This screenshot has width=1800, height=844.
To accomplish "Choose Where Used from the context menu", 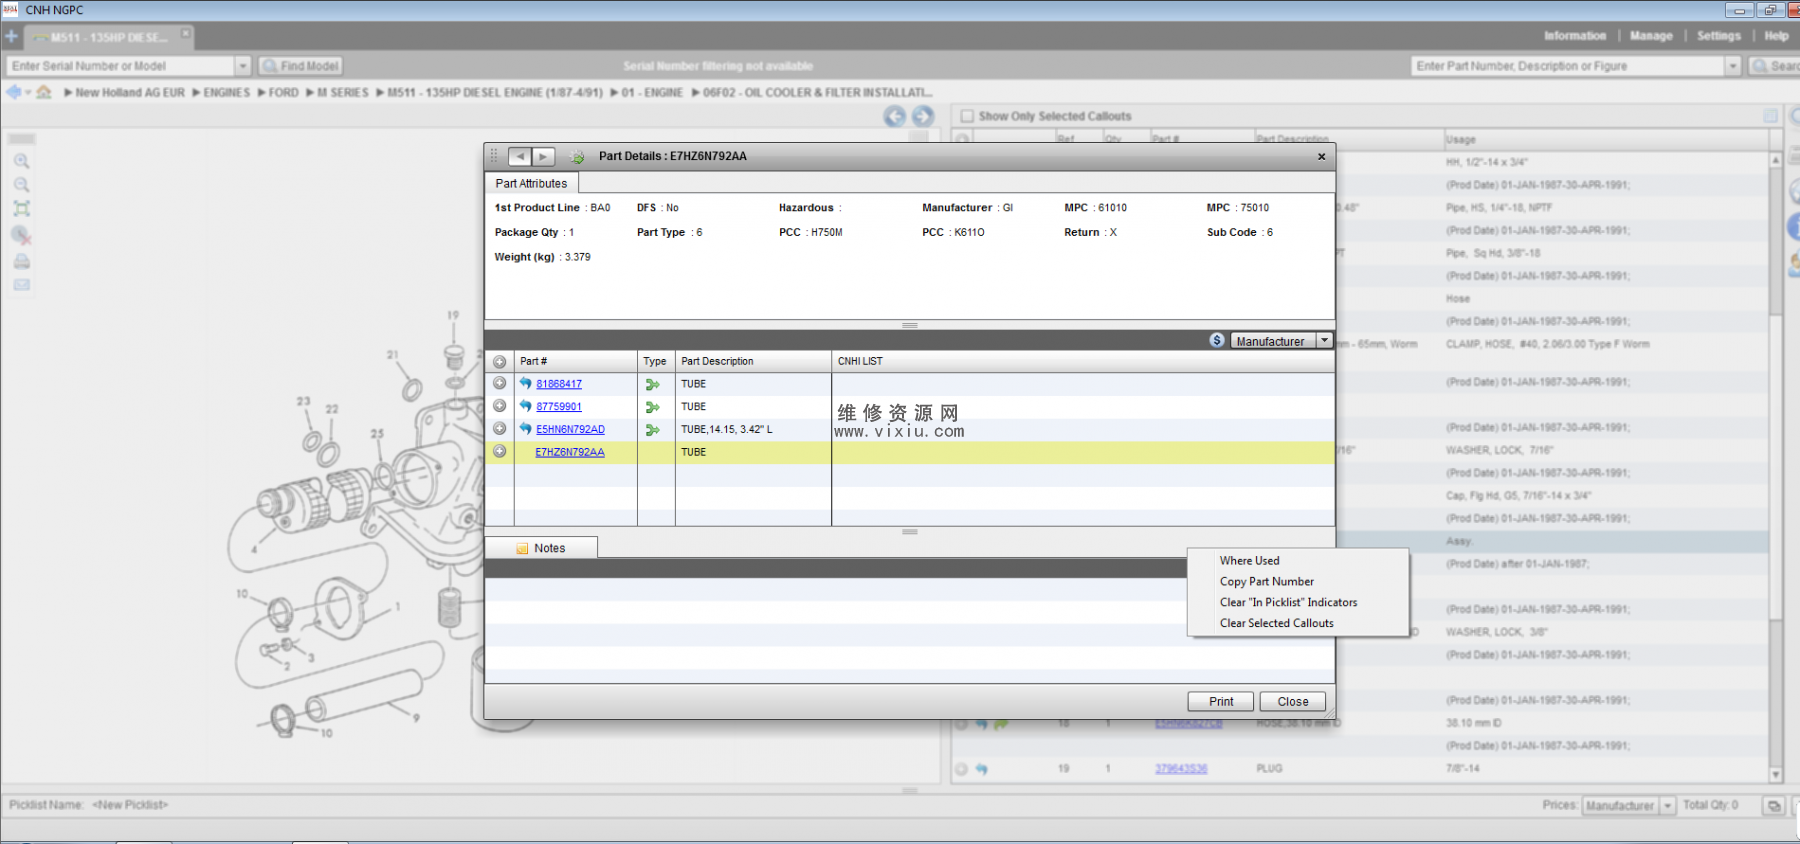I will click(x=1249, y=561).
